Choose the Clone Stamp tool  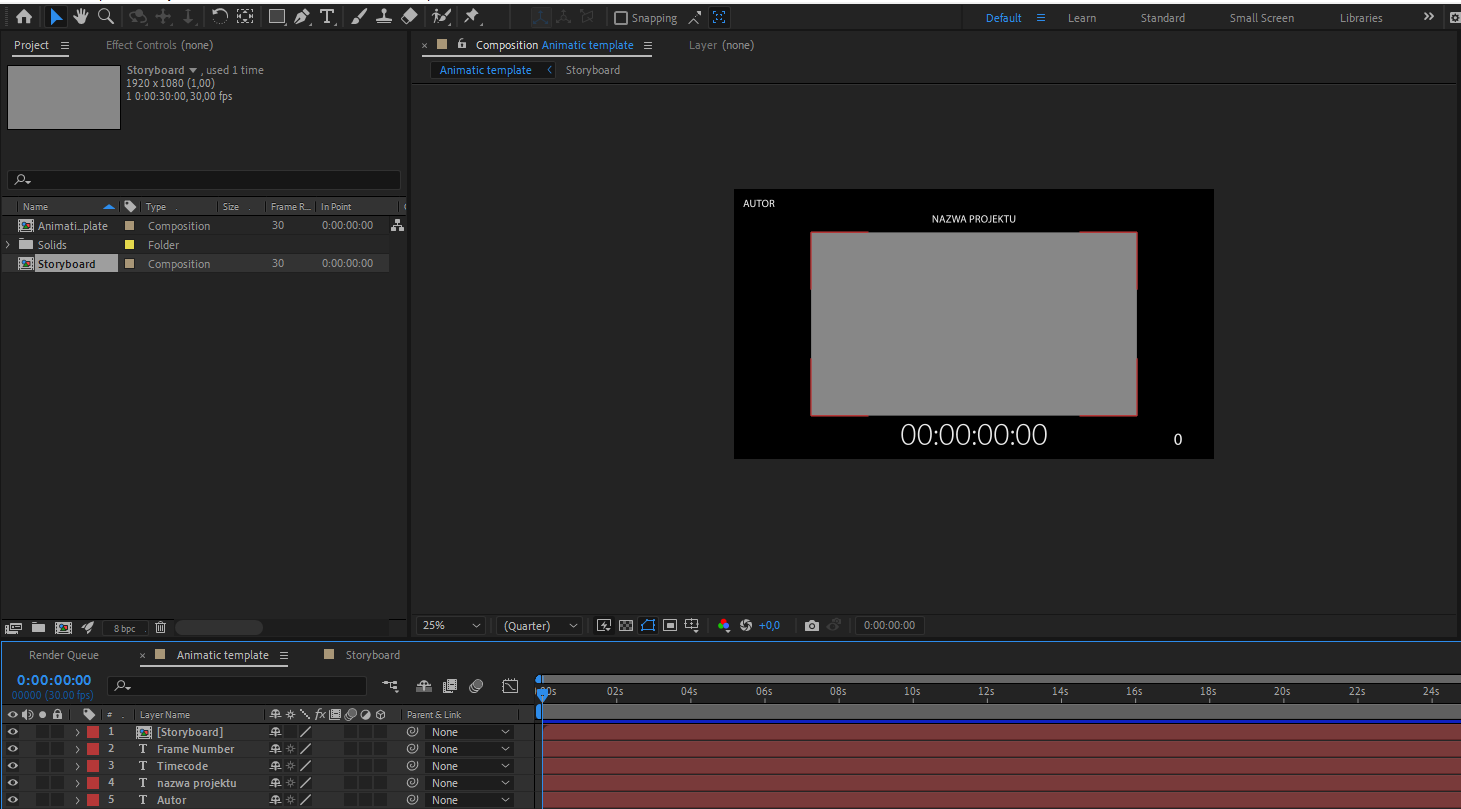pos(383,17)
